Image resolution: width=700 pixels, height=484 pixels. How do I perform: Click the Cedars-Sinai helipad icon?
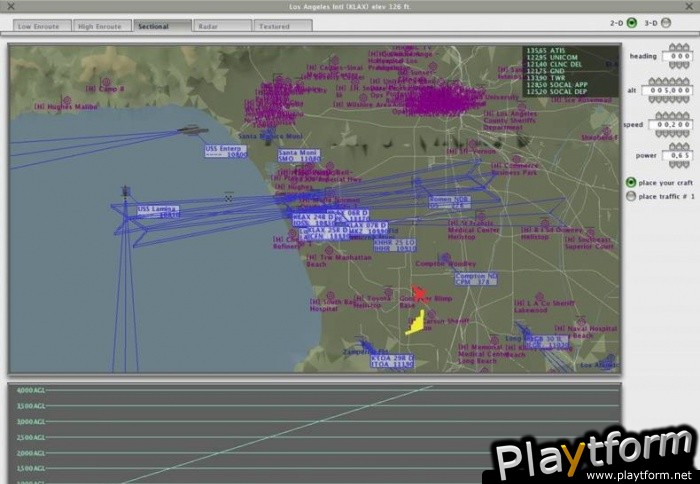pos(334,60)
